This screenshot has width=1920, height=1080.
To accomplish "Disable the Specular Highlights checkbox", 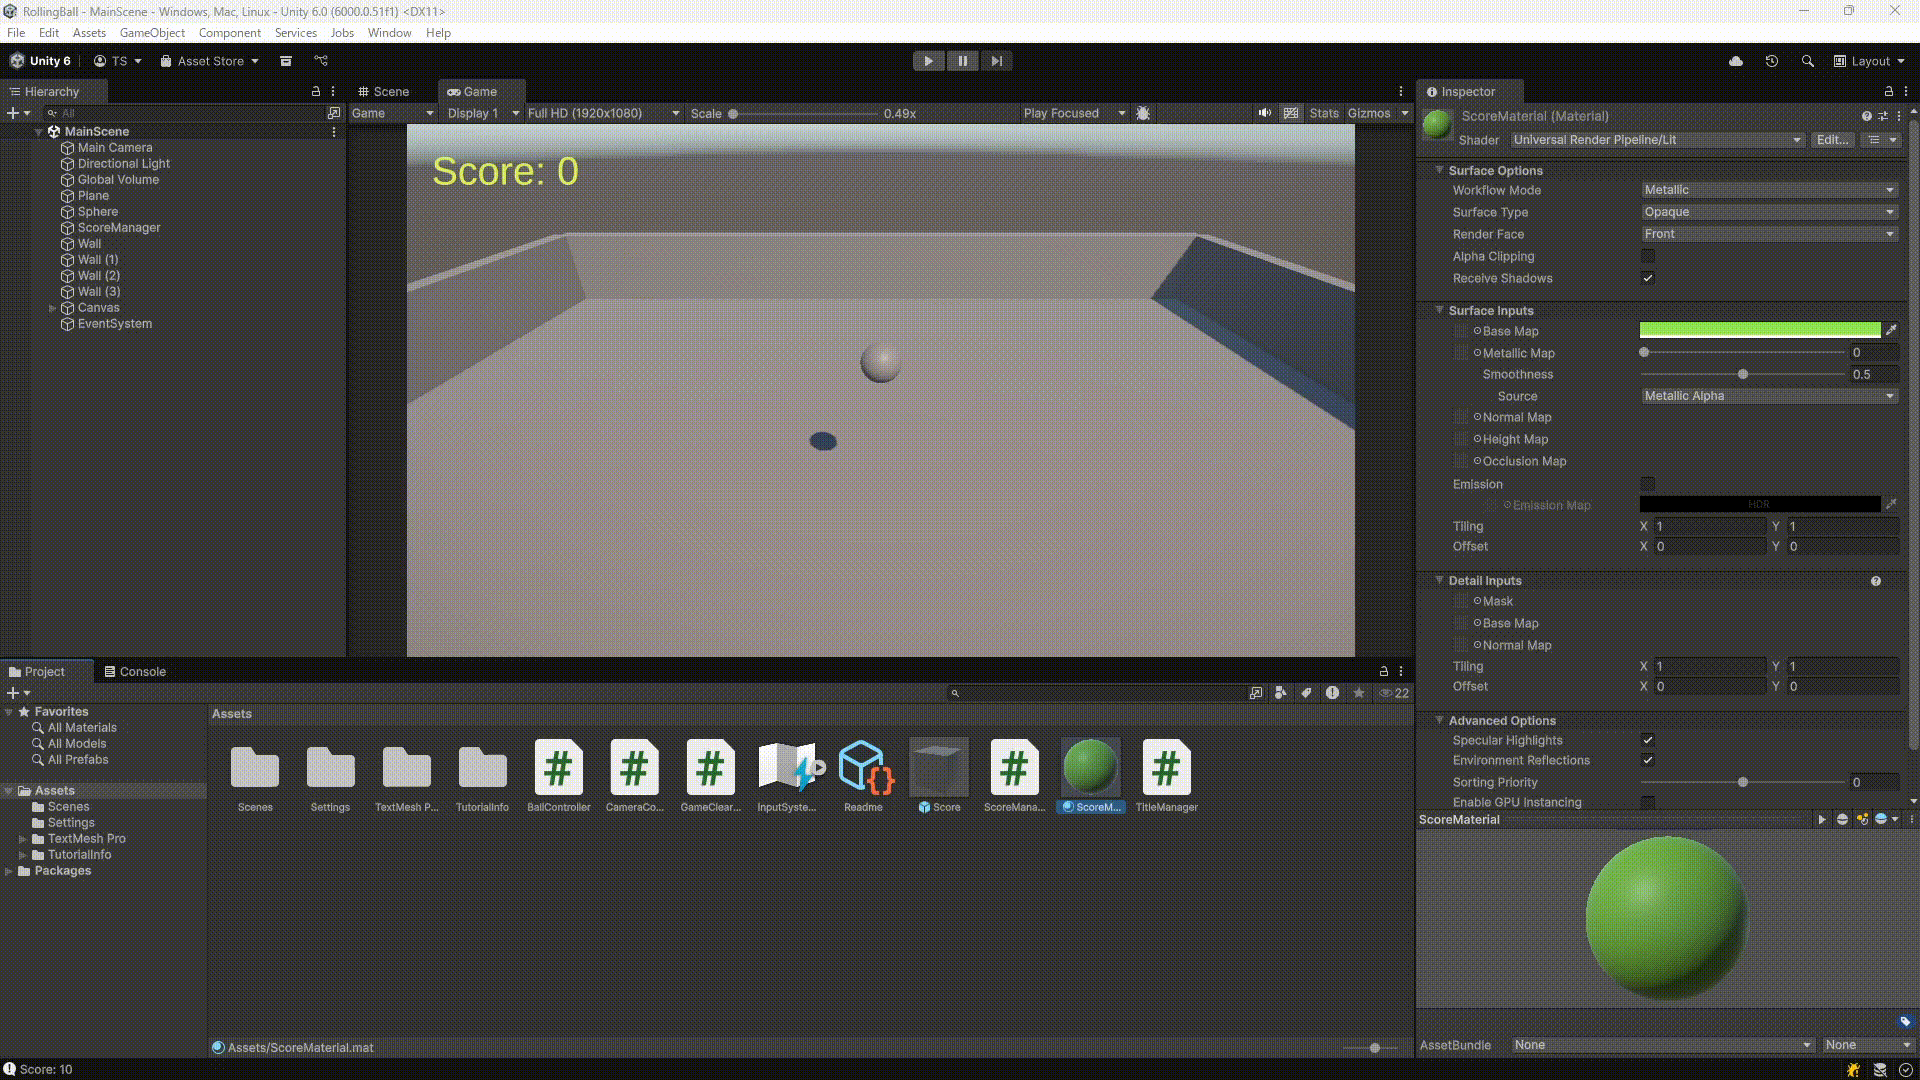I will tap(1648, 740).
